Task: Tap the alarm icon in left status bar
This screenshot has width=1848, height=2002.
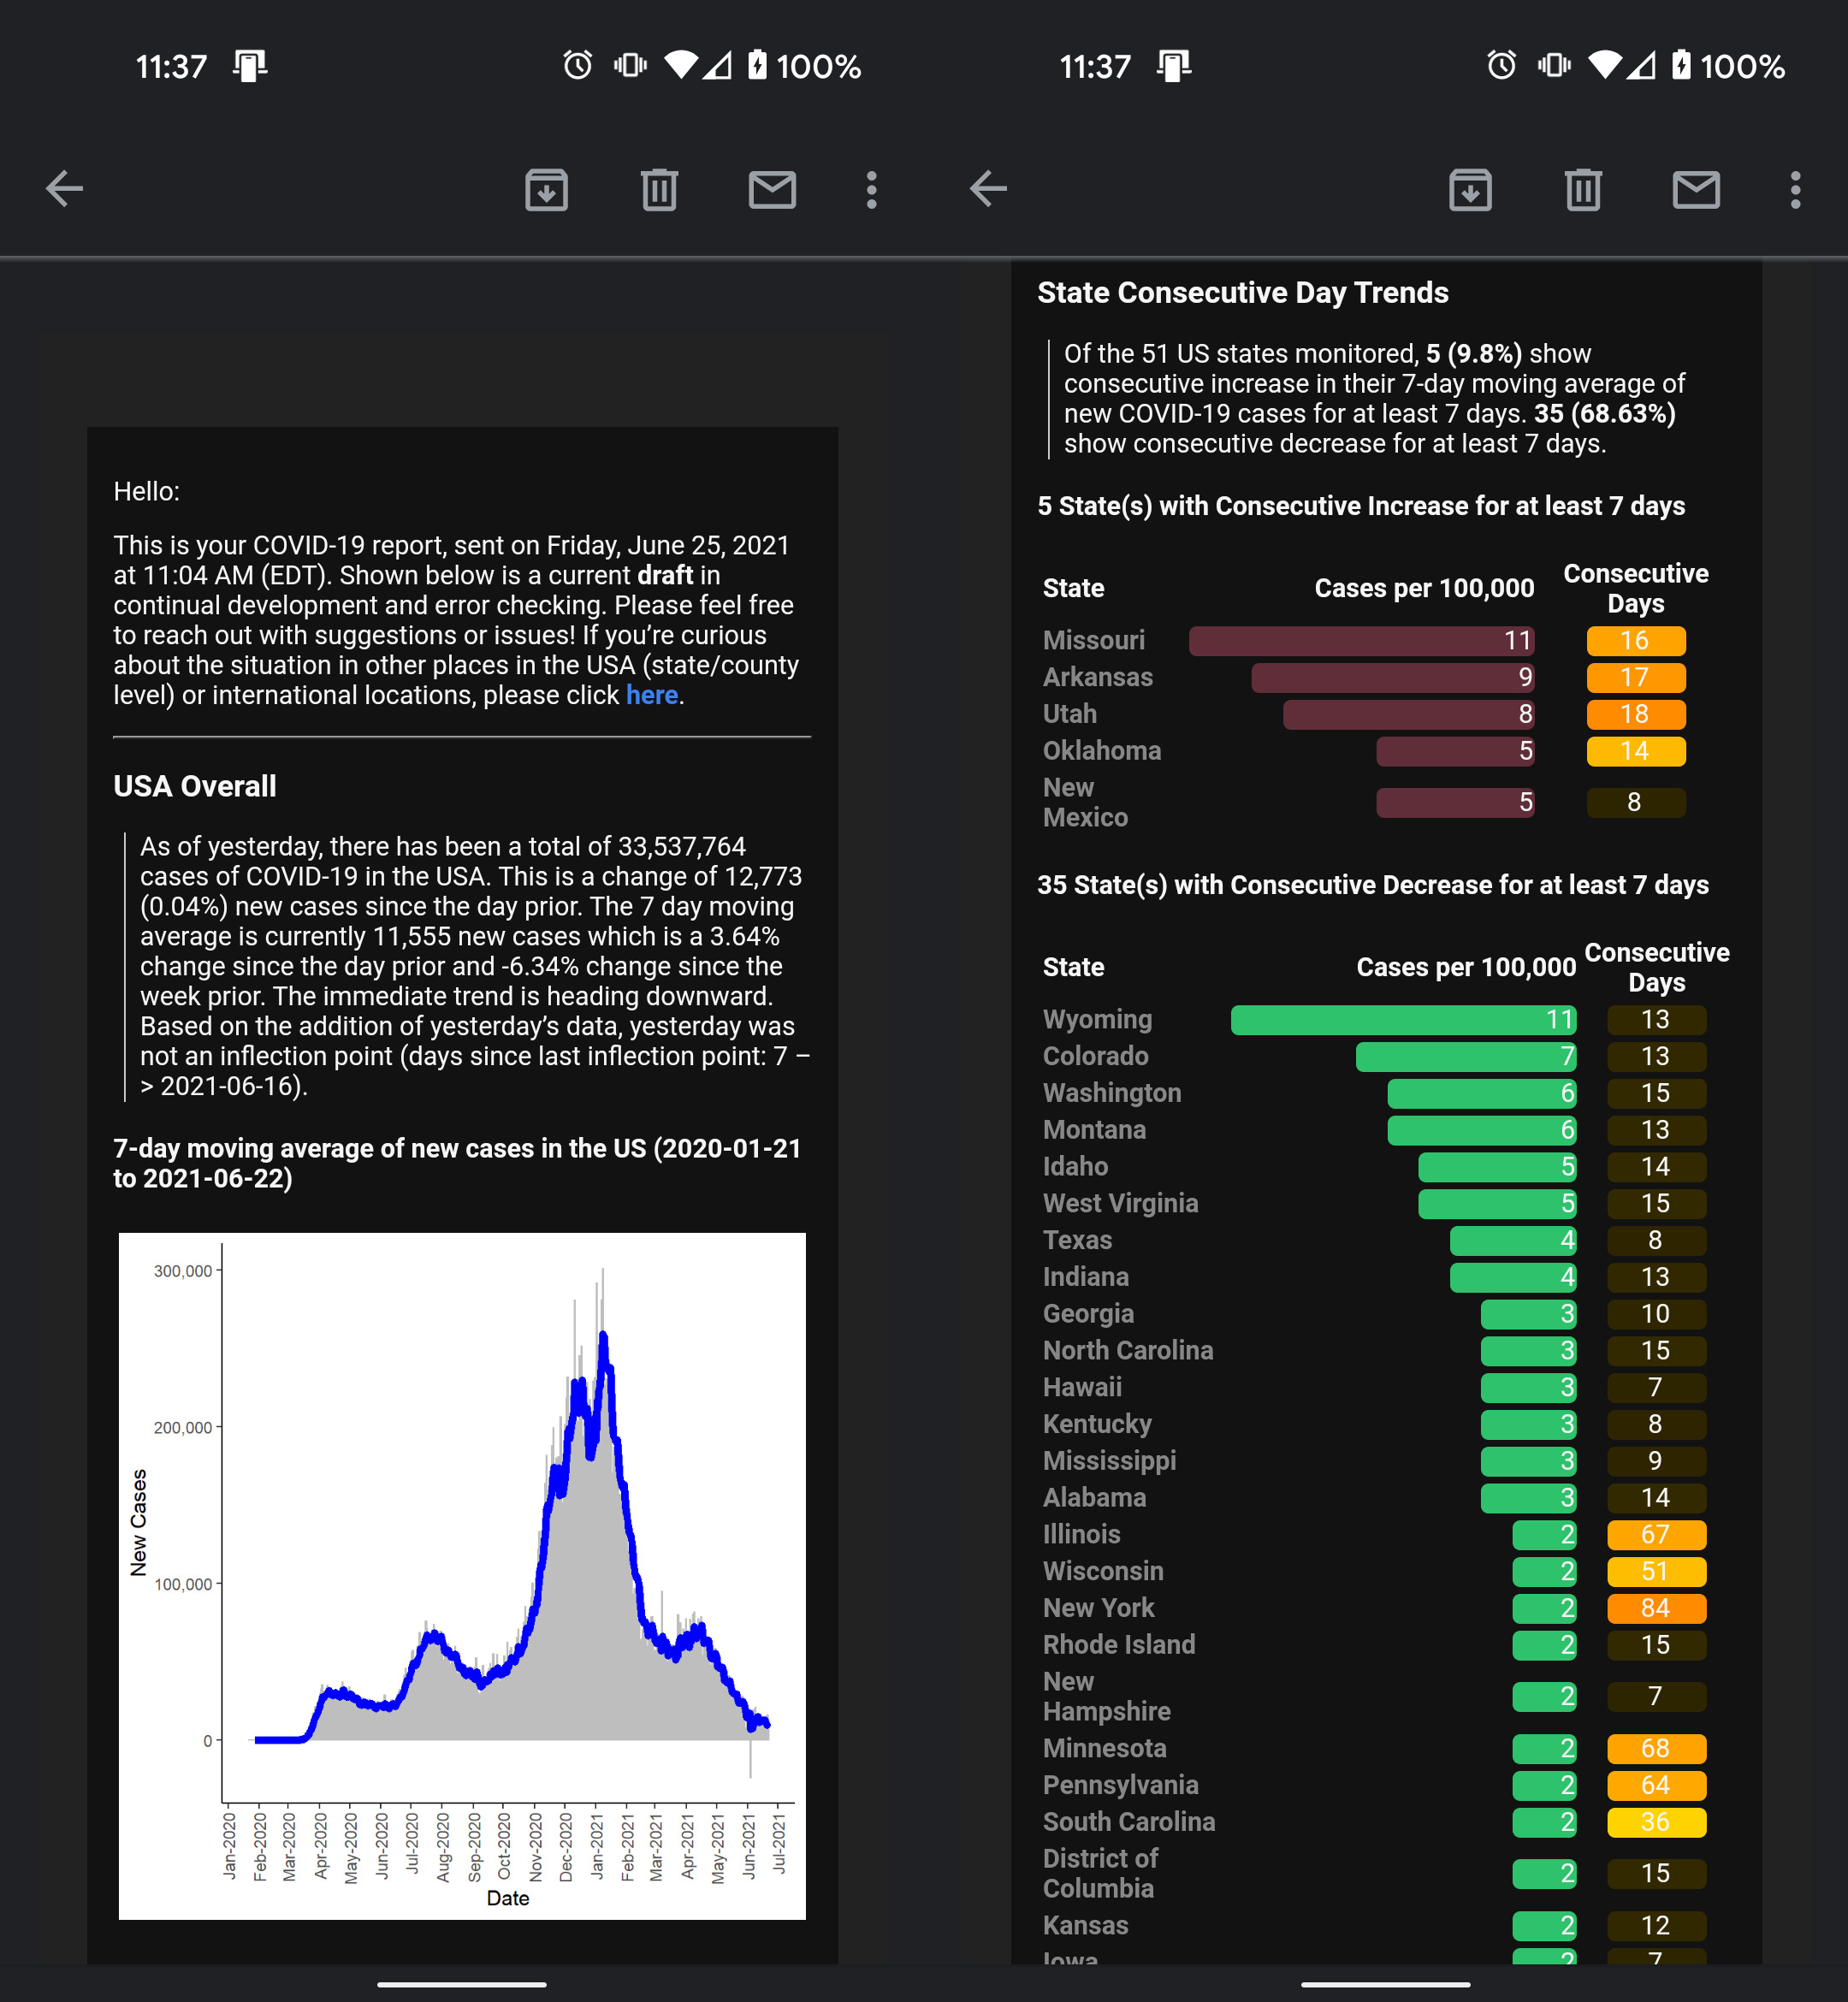Action: pos(577,66)
